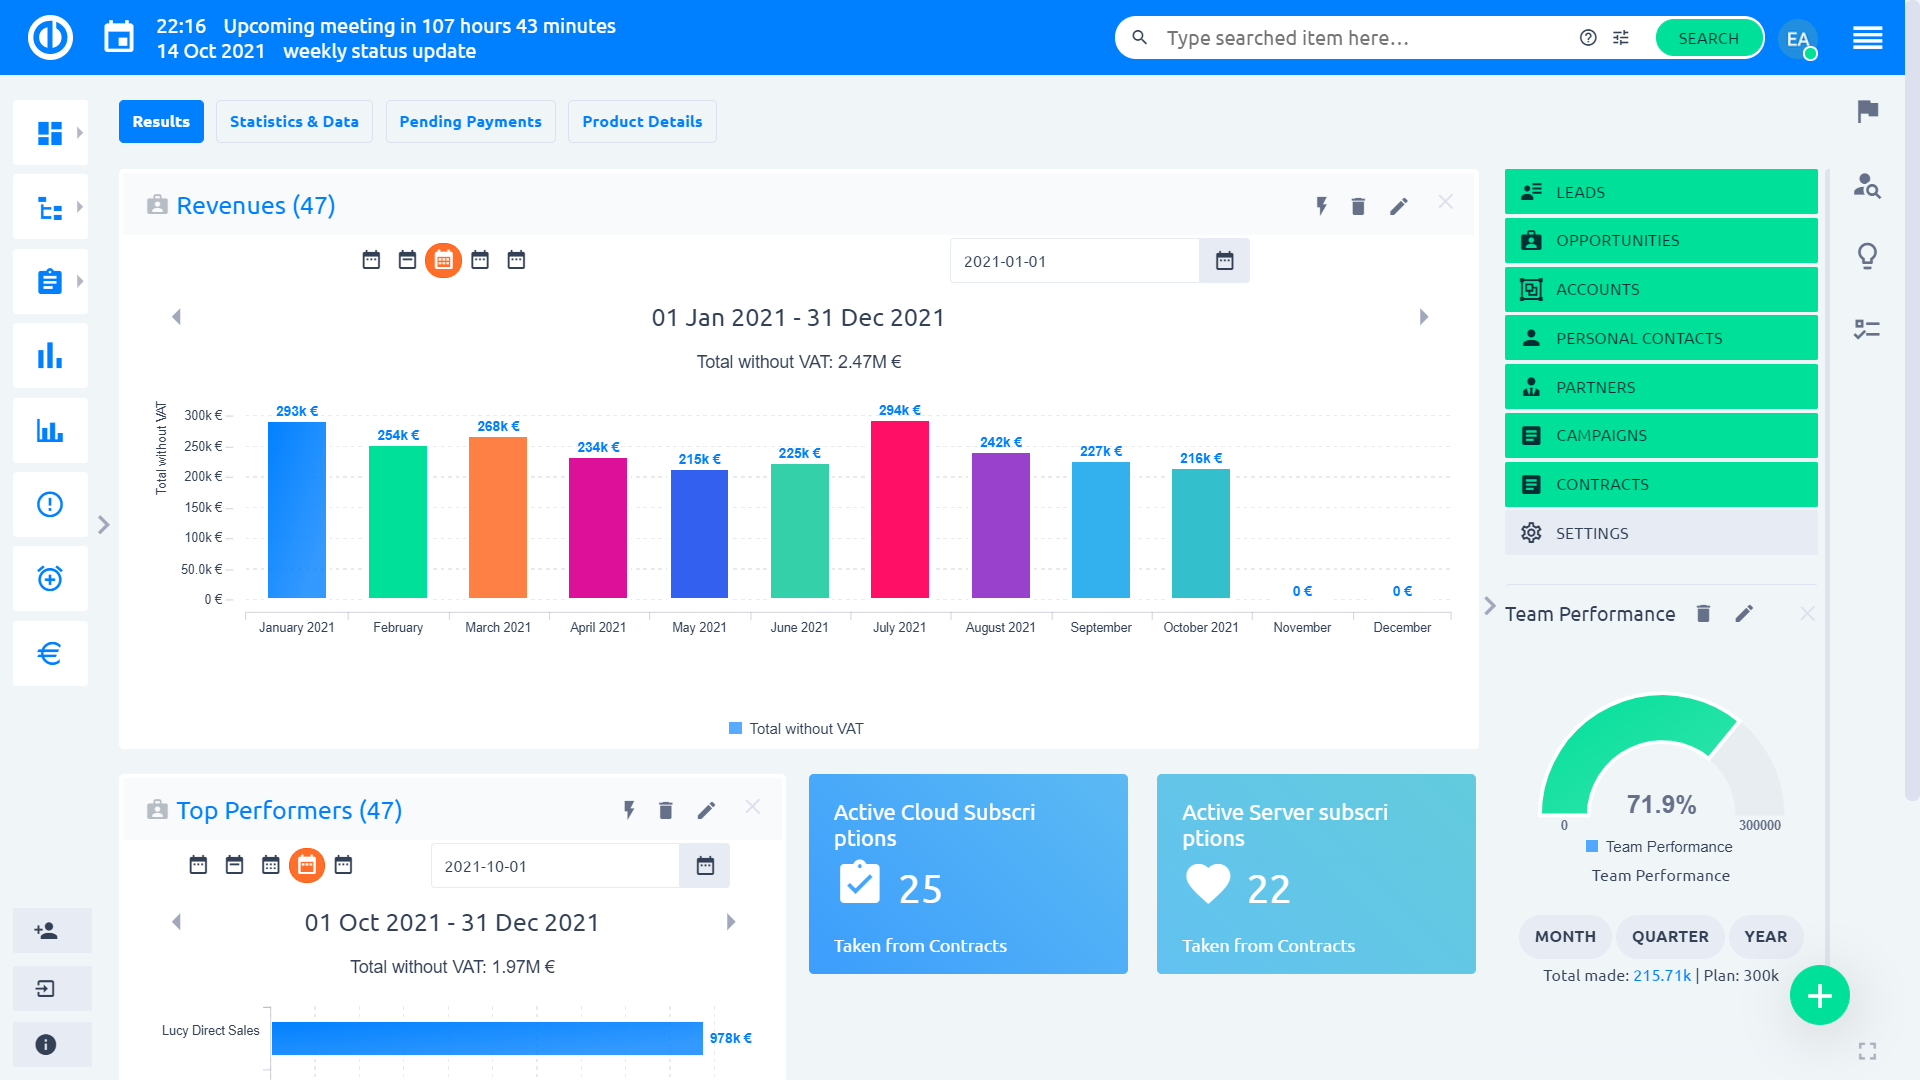The image size is (1920, 1080).
Task: Select the user search icon in right sidebar
Action: pos(1866,188)
